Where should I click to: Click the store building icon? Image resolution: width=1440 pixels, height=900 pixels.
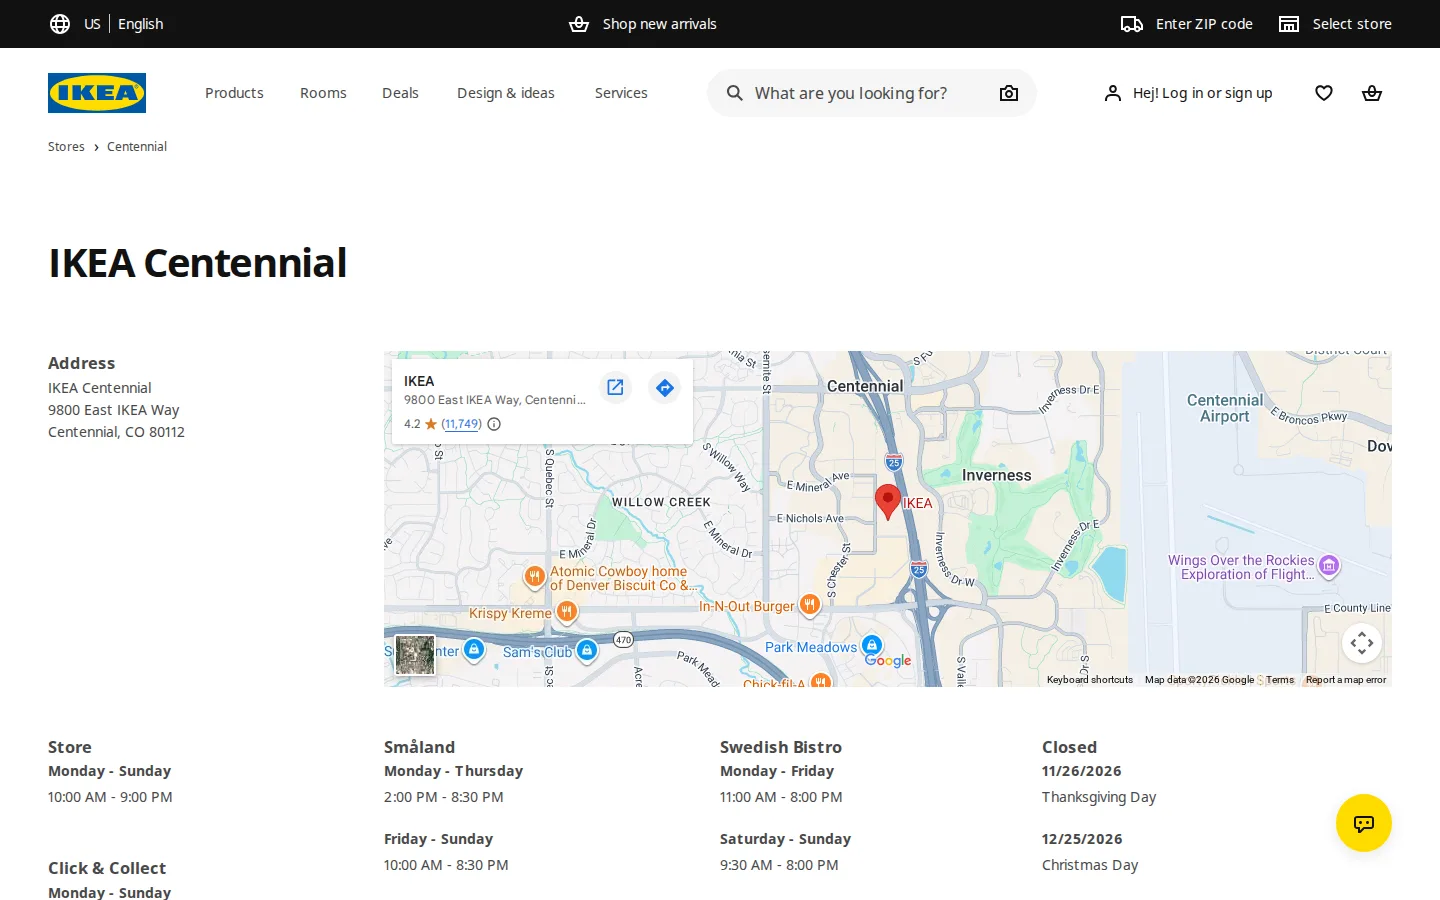[1289, 24]
